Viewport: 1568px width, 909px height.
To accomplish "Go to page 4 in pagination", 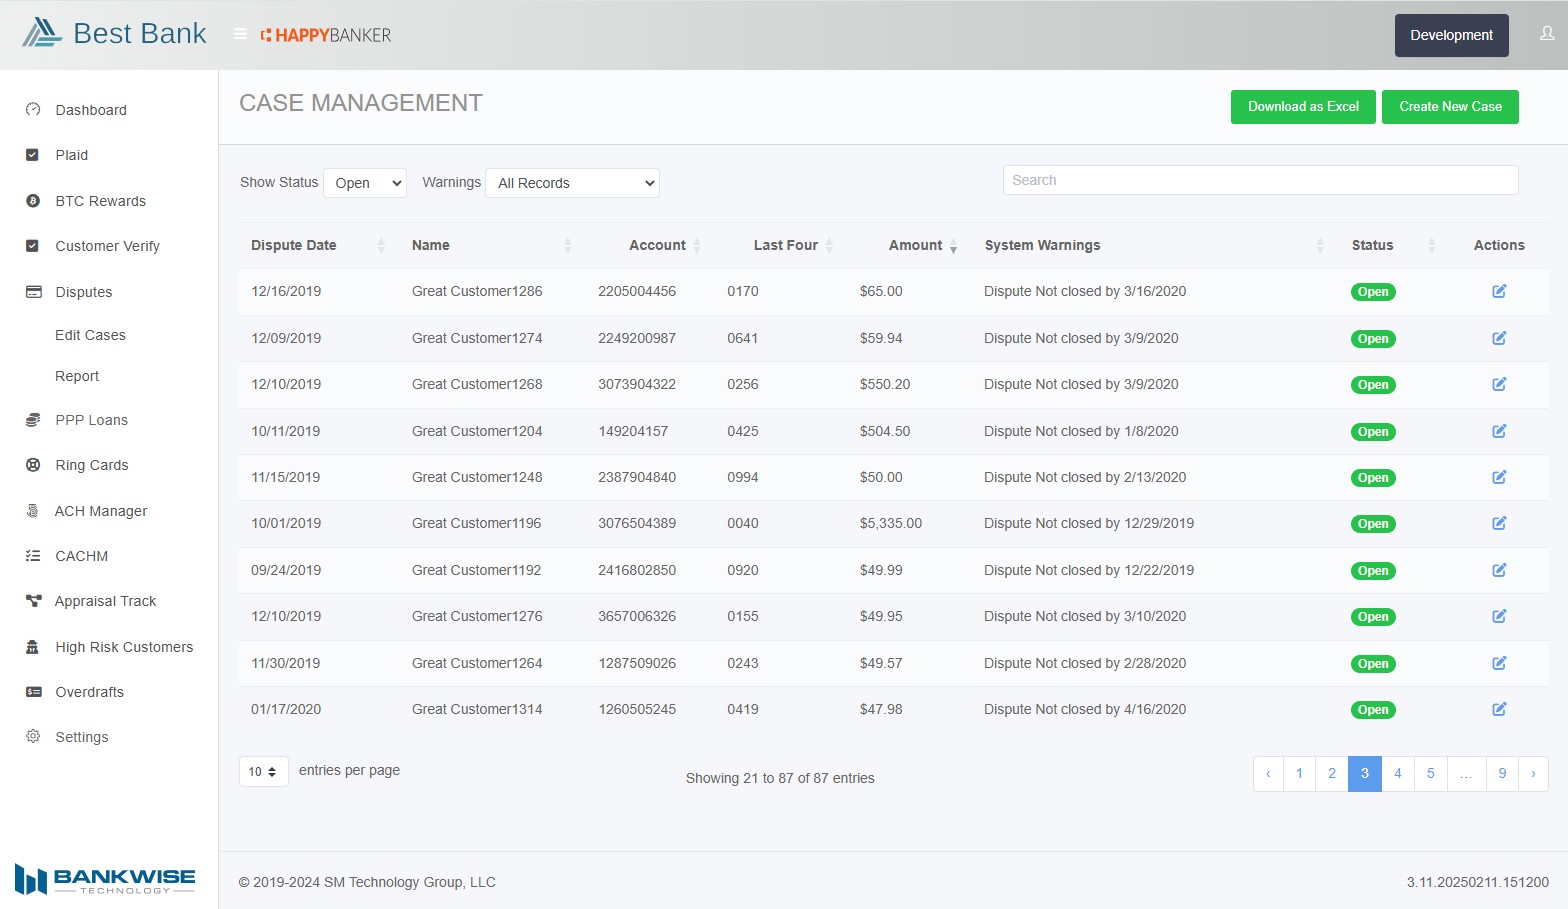I will 1397,773.
